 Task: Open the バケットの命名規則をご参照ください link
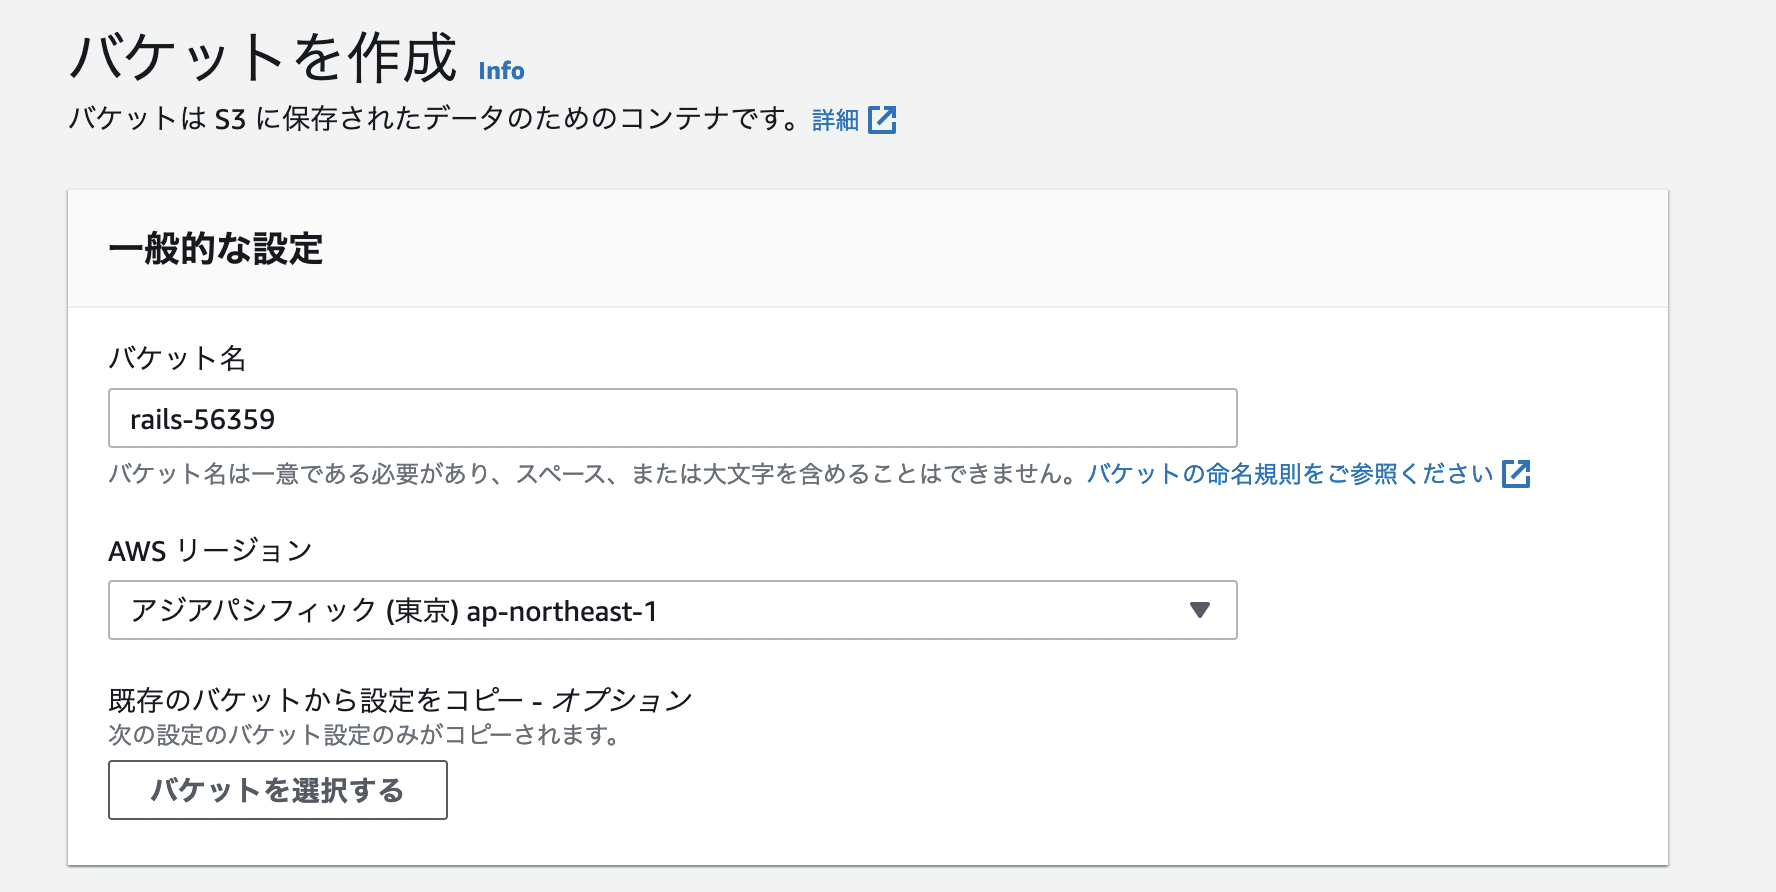point(1289,474)
